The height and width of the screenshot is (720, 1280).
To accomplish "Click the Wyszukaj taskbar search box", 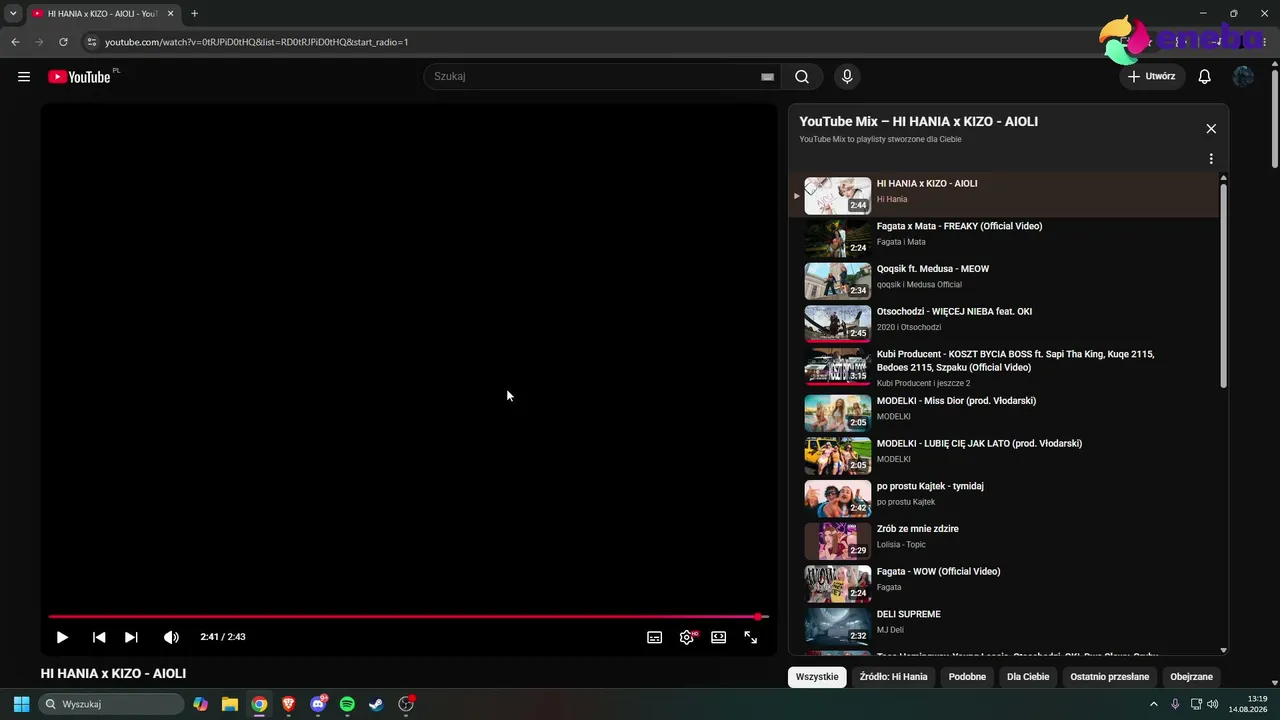I will pyautogui.click(x=110, y=704).
